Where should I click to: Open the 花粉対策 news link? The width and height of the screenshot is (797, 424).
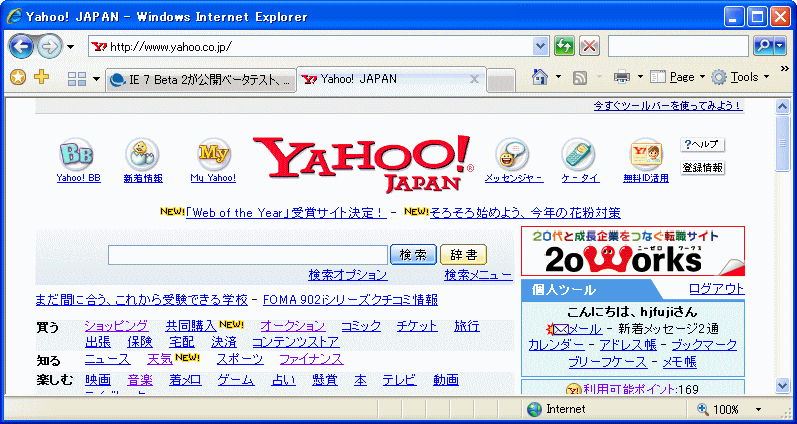[525, 213]
